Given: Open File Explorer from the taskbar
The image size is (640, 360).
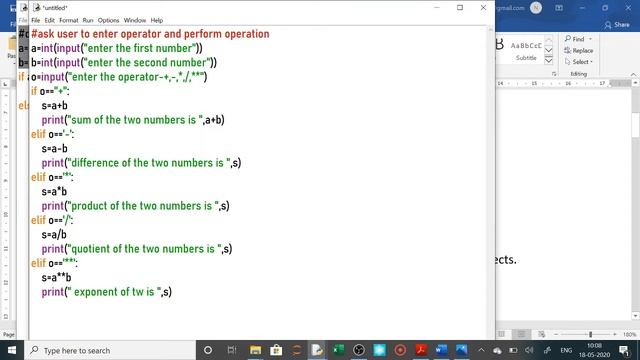Looking at the screenshot, I should (x=256, y=350).
